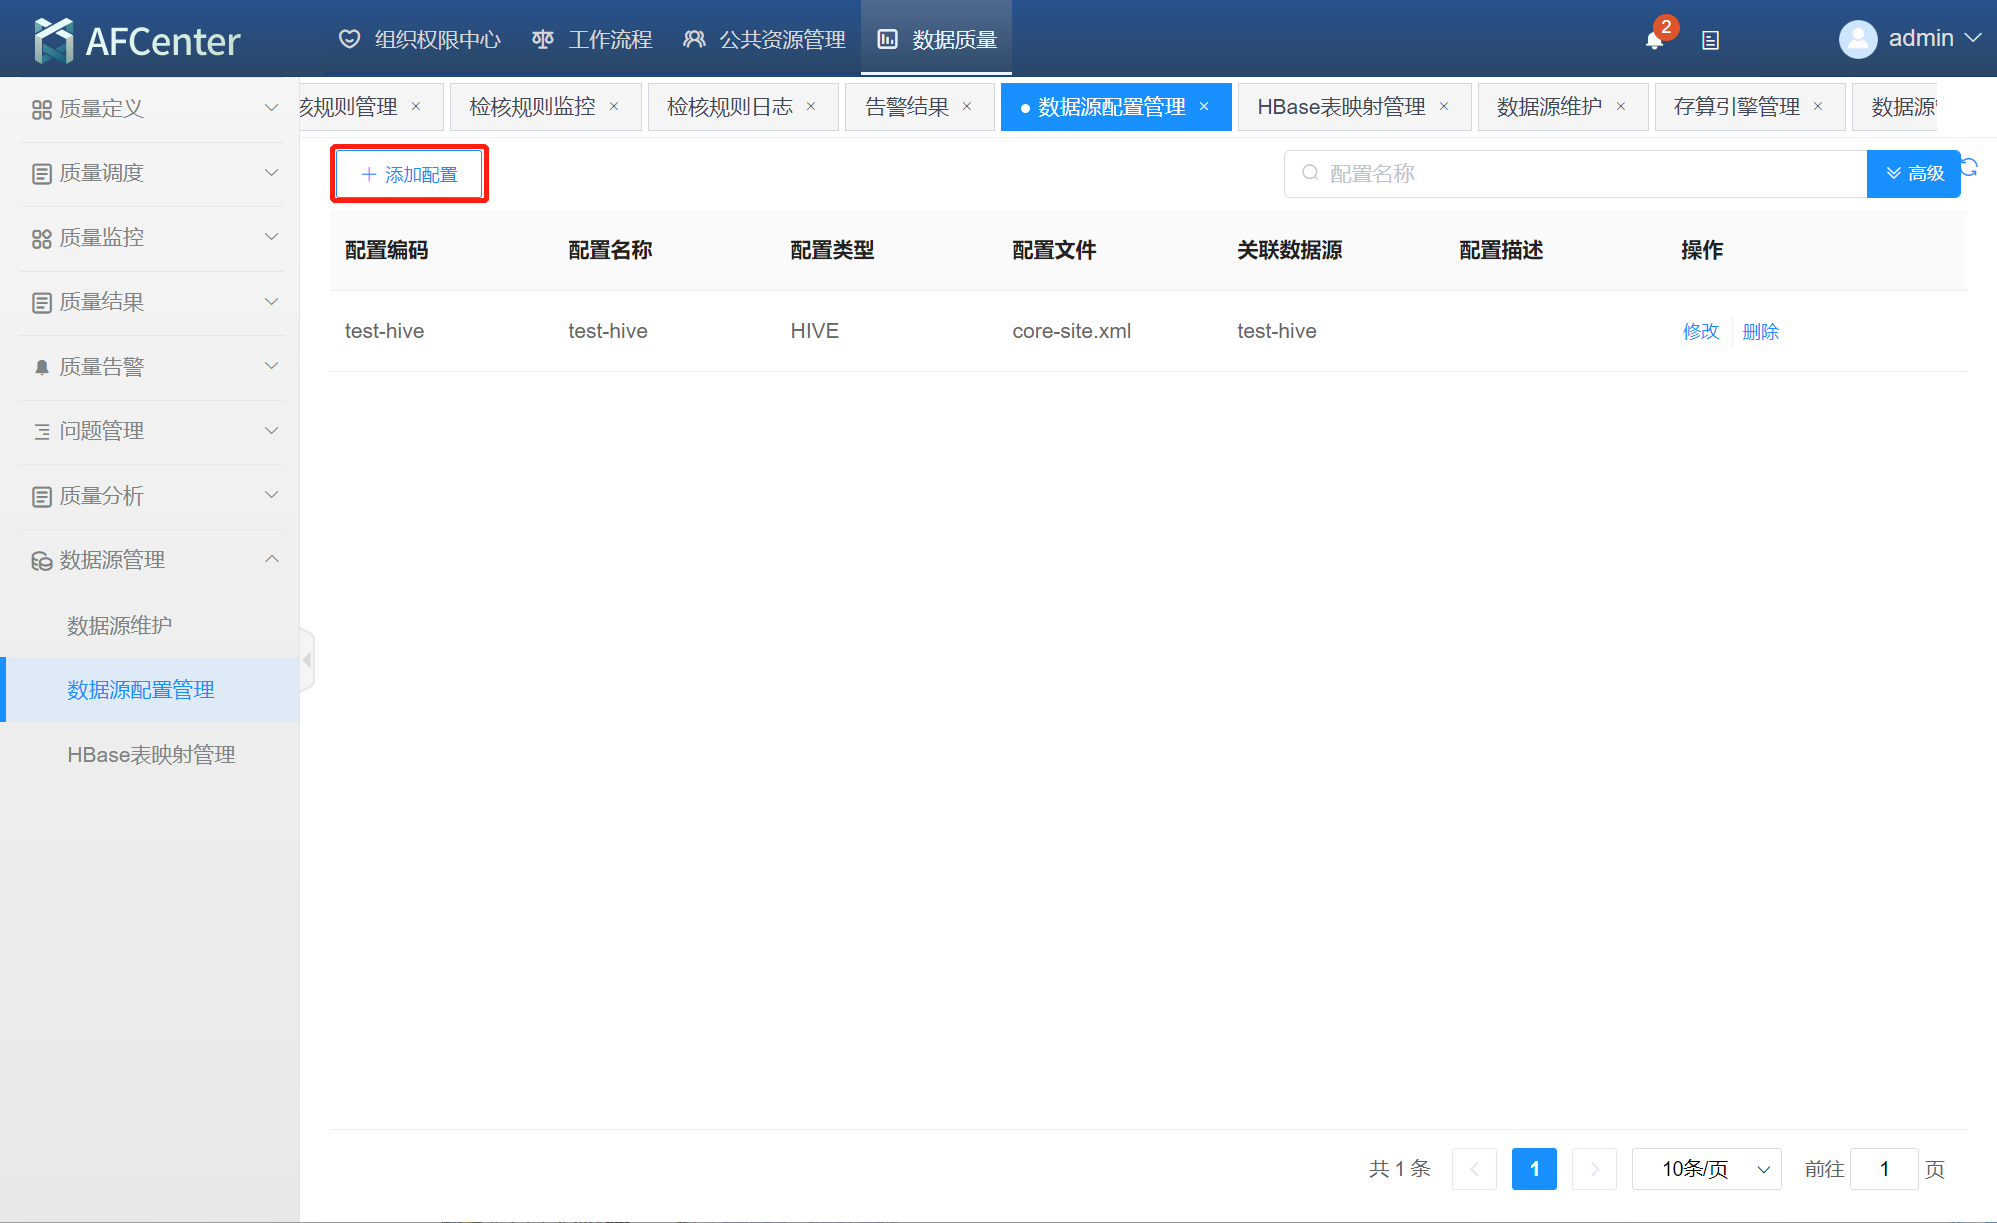
Task: Click the refresh icon beside 高级 button
Action: (1970, 167)
